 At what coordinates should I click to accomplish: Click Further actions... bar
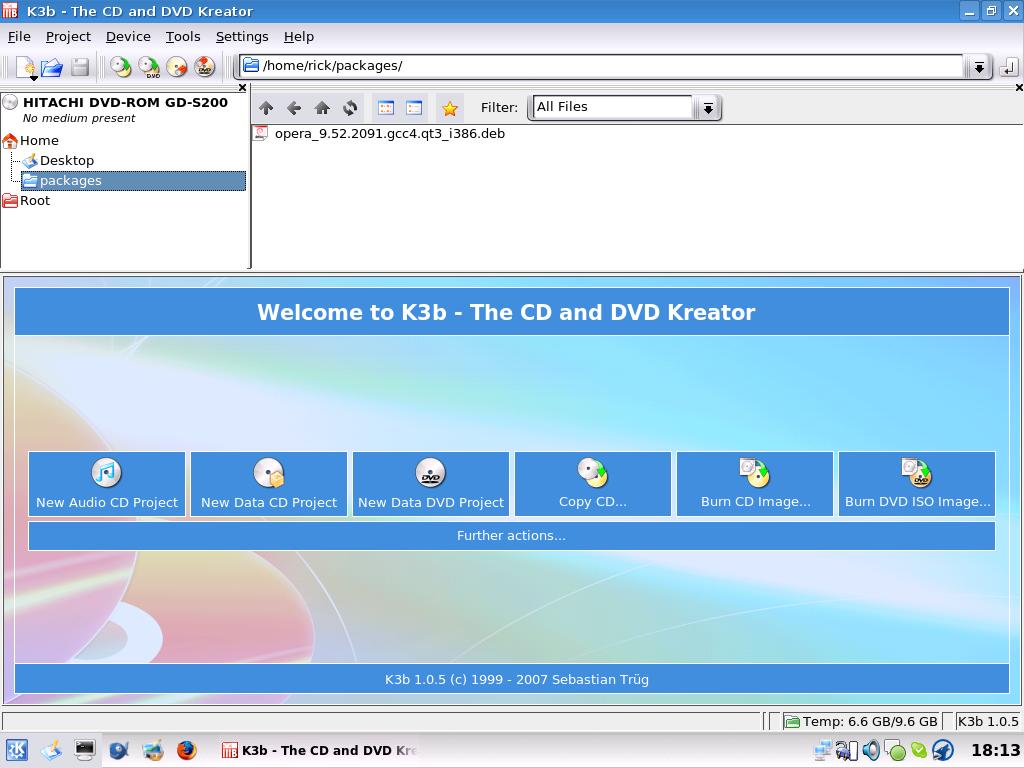(511, 536)
